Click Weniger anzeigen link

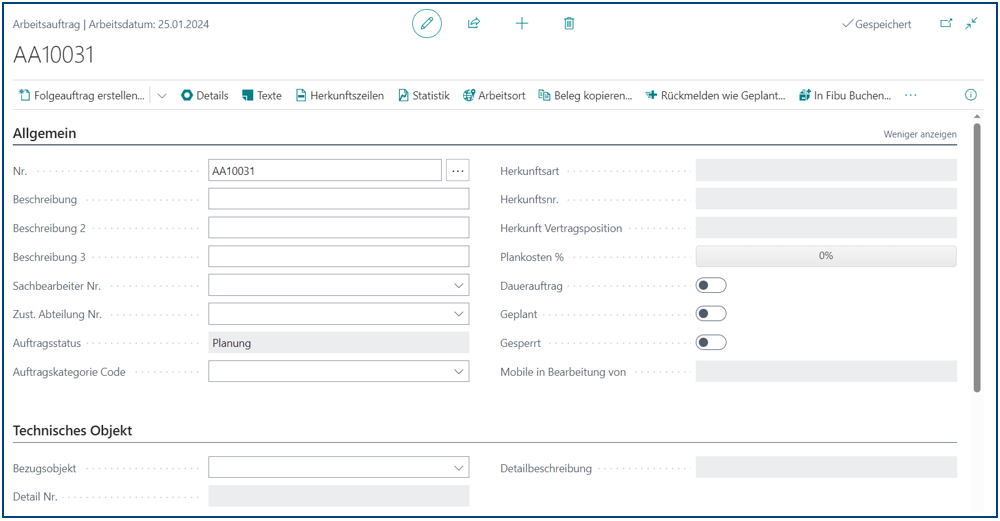tap(920, 134)
